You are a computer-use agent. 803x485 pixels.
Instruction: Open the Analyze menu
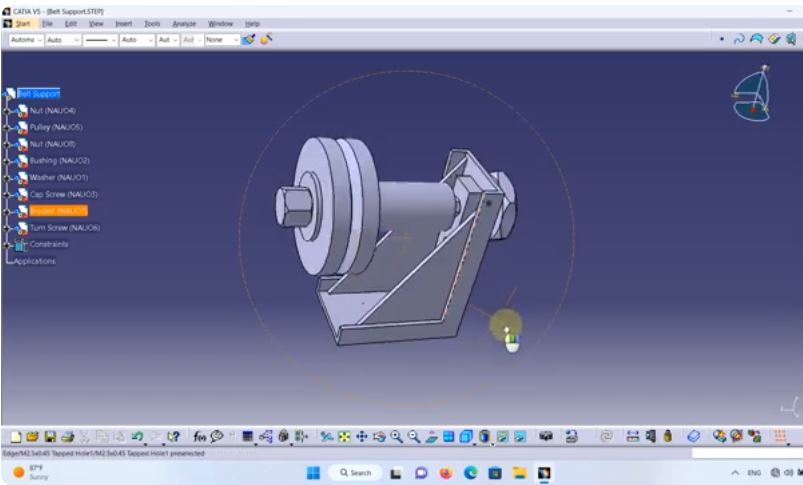tap(184, 24)
